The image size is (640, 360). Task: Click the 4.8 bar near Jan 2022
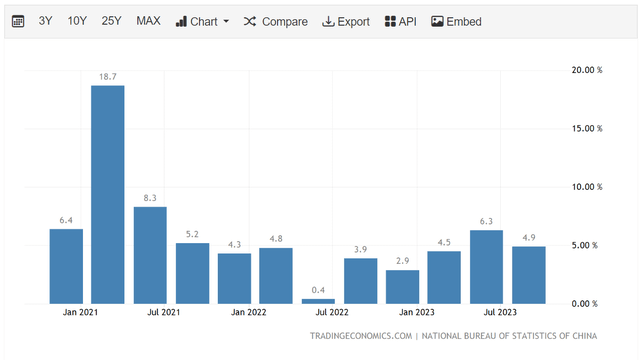pyautogui.click(x=276, y=276)
